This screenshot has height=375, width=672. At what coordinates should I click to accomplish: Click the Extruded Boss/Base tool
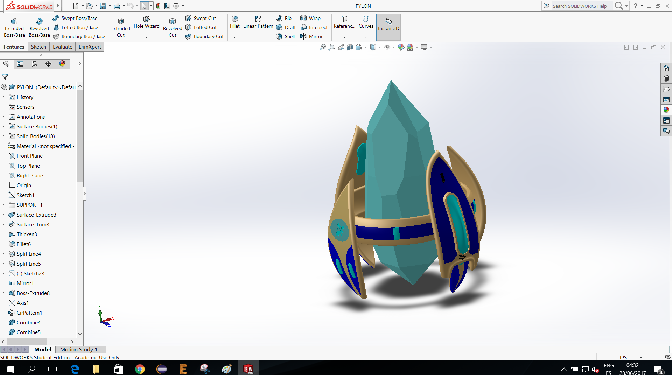pos(14,27)
